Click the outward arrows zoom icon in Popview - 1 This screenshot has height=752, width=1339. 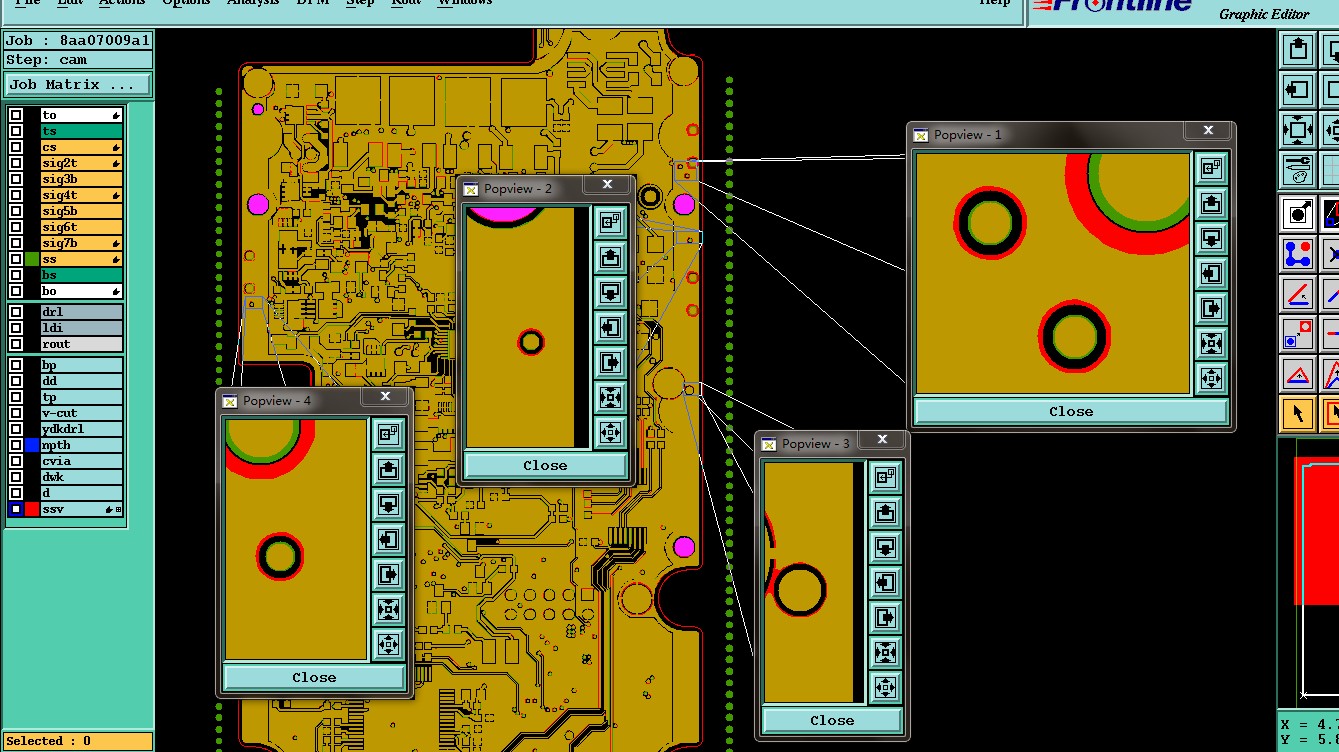click(x=1211, y=378)
